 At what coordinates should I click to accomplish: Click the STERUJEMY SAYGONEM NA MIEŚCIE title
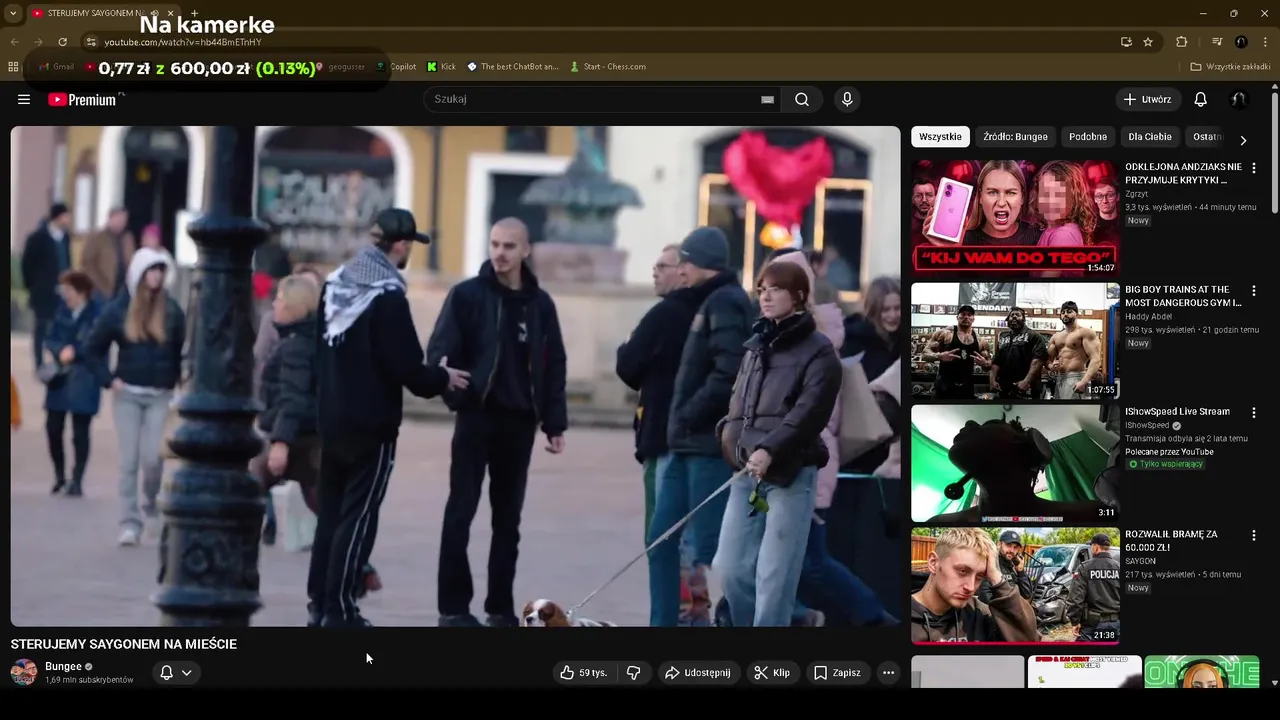click(x=124, y=644)
